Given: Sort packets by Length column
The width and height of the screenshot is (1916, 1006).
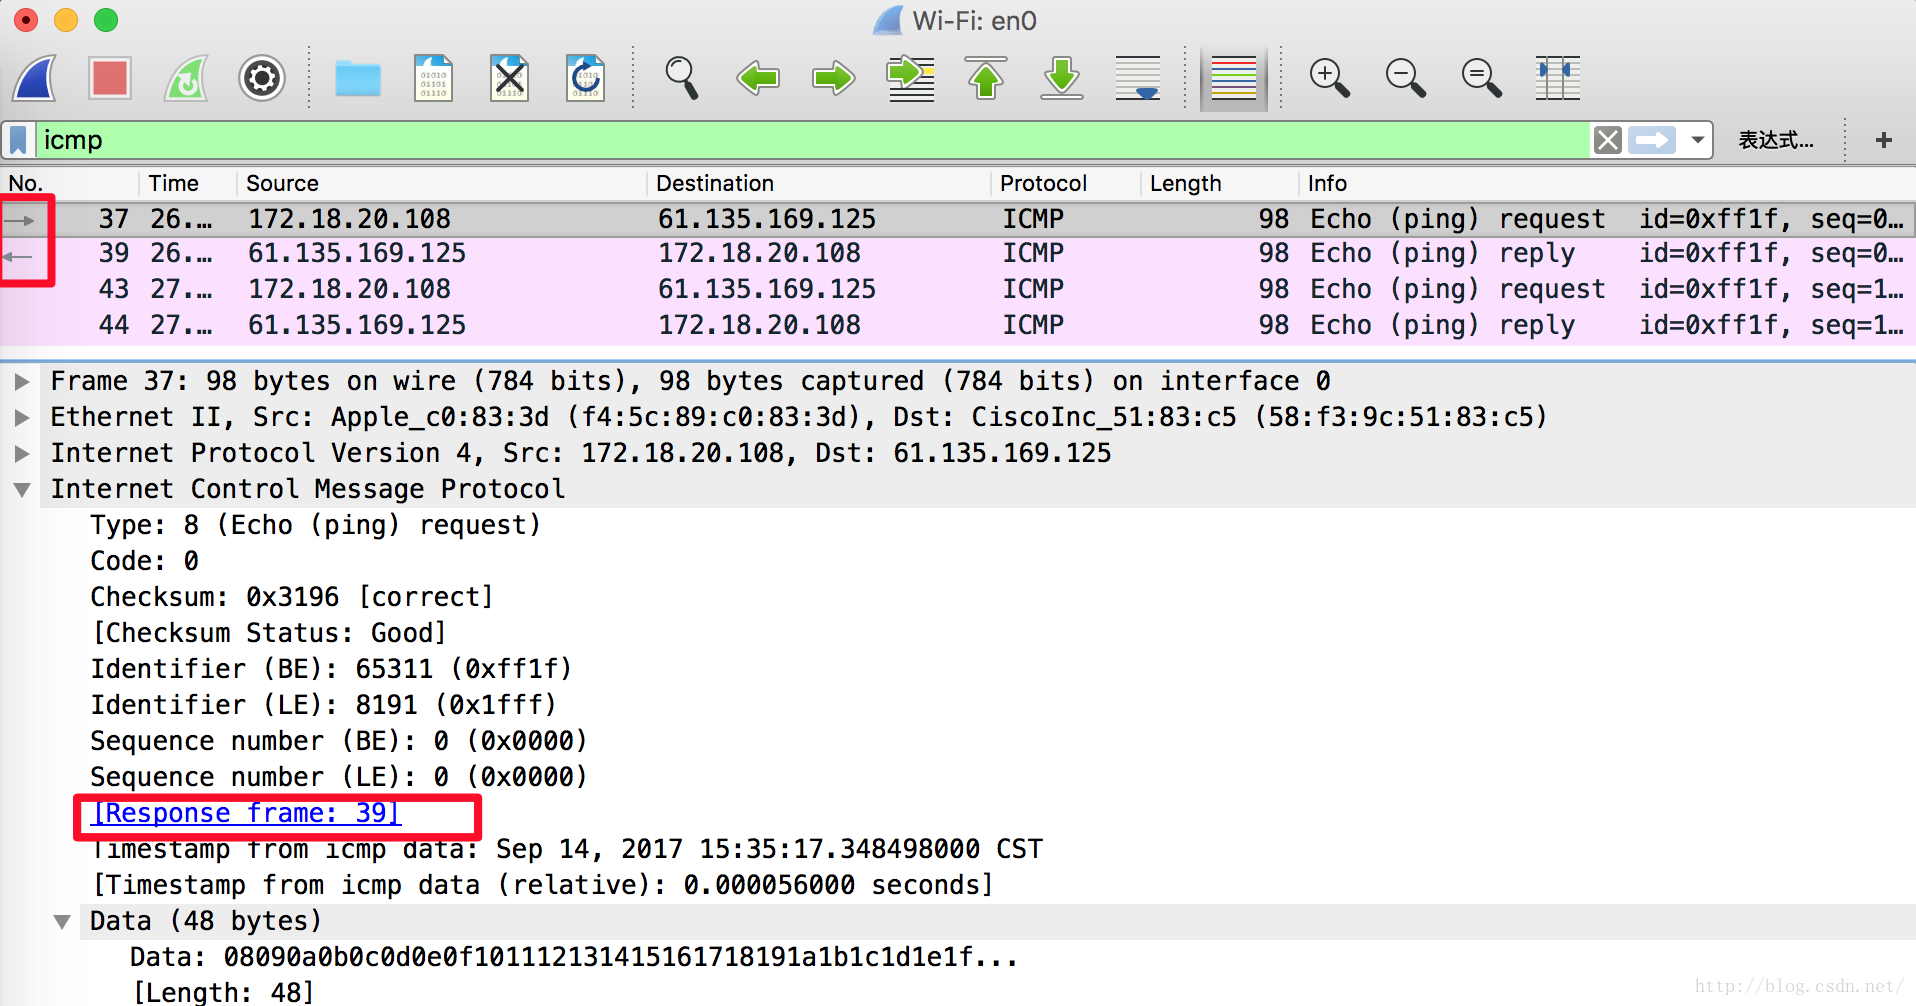Looking at the screenshot, I should (x=1219, y=183).
